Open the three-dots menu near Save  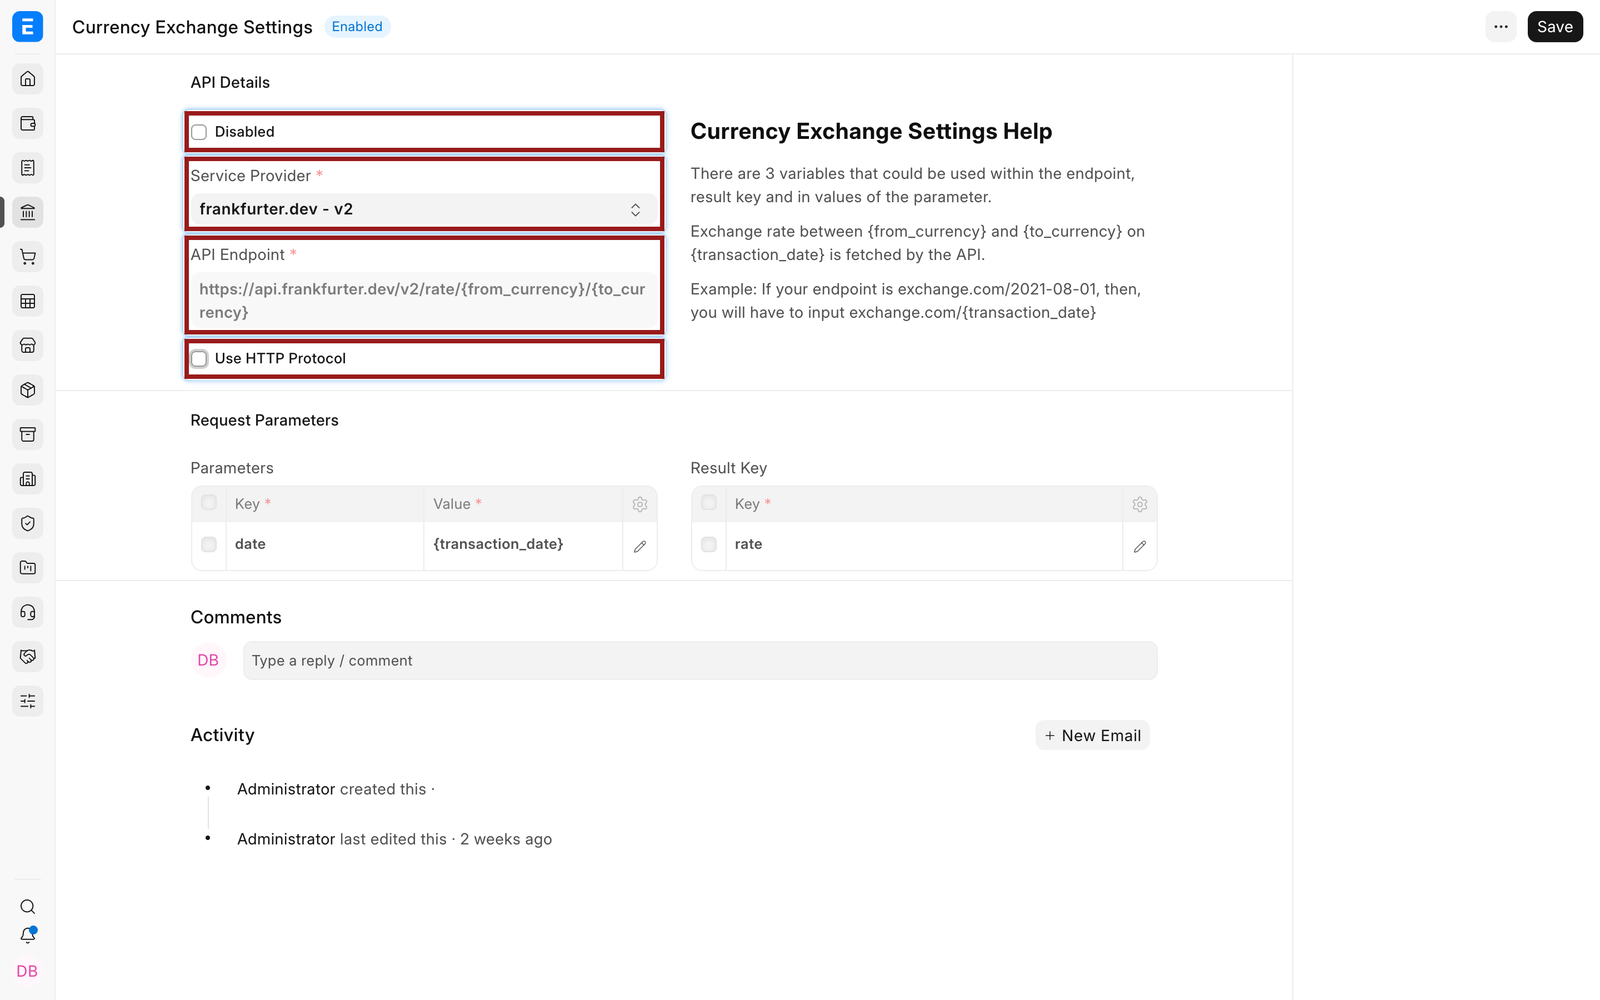point(1501,27)
